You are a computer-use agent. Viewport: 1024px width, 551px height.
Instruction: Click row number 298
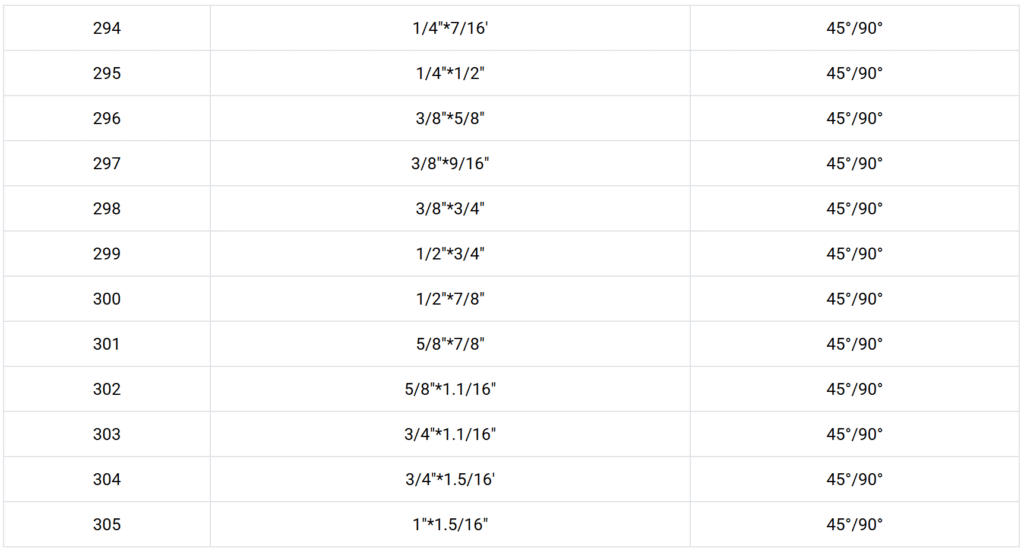click(106, 208)
